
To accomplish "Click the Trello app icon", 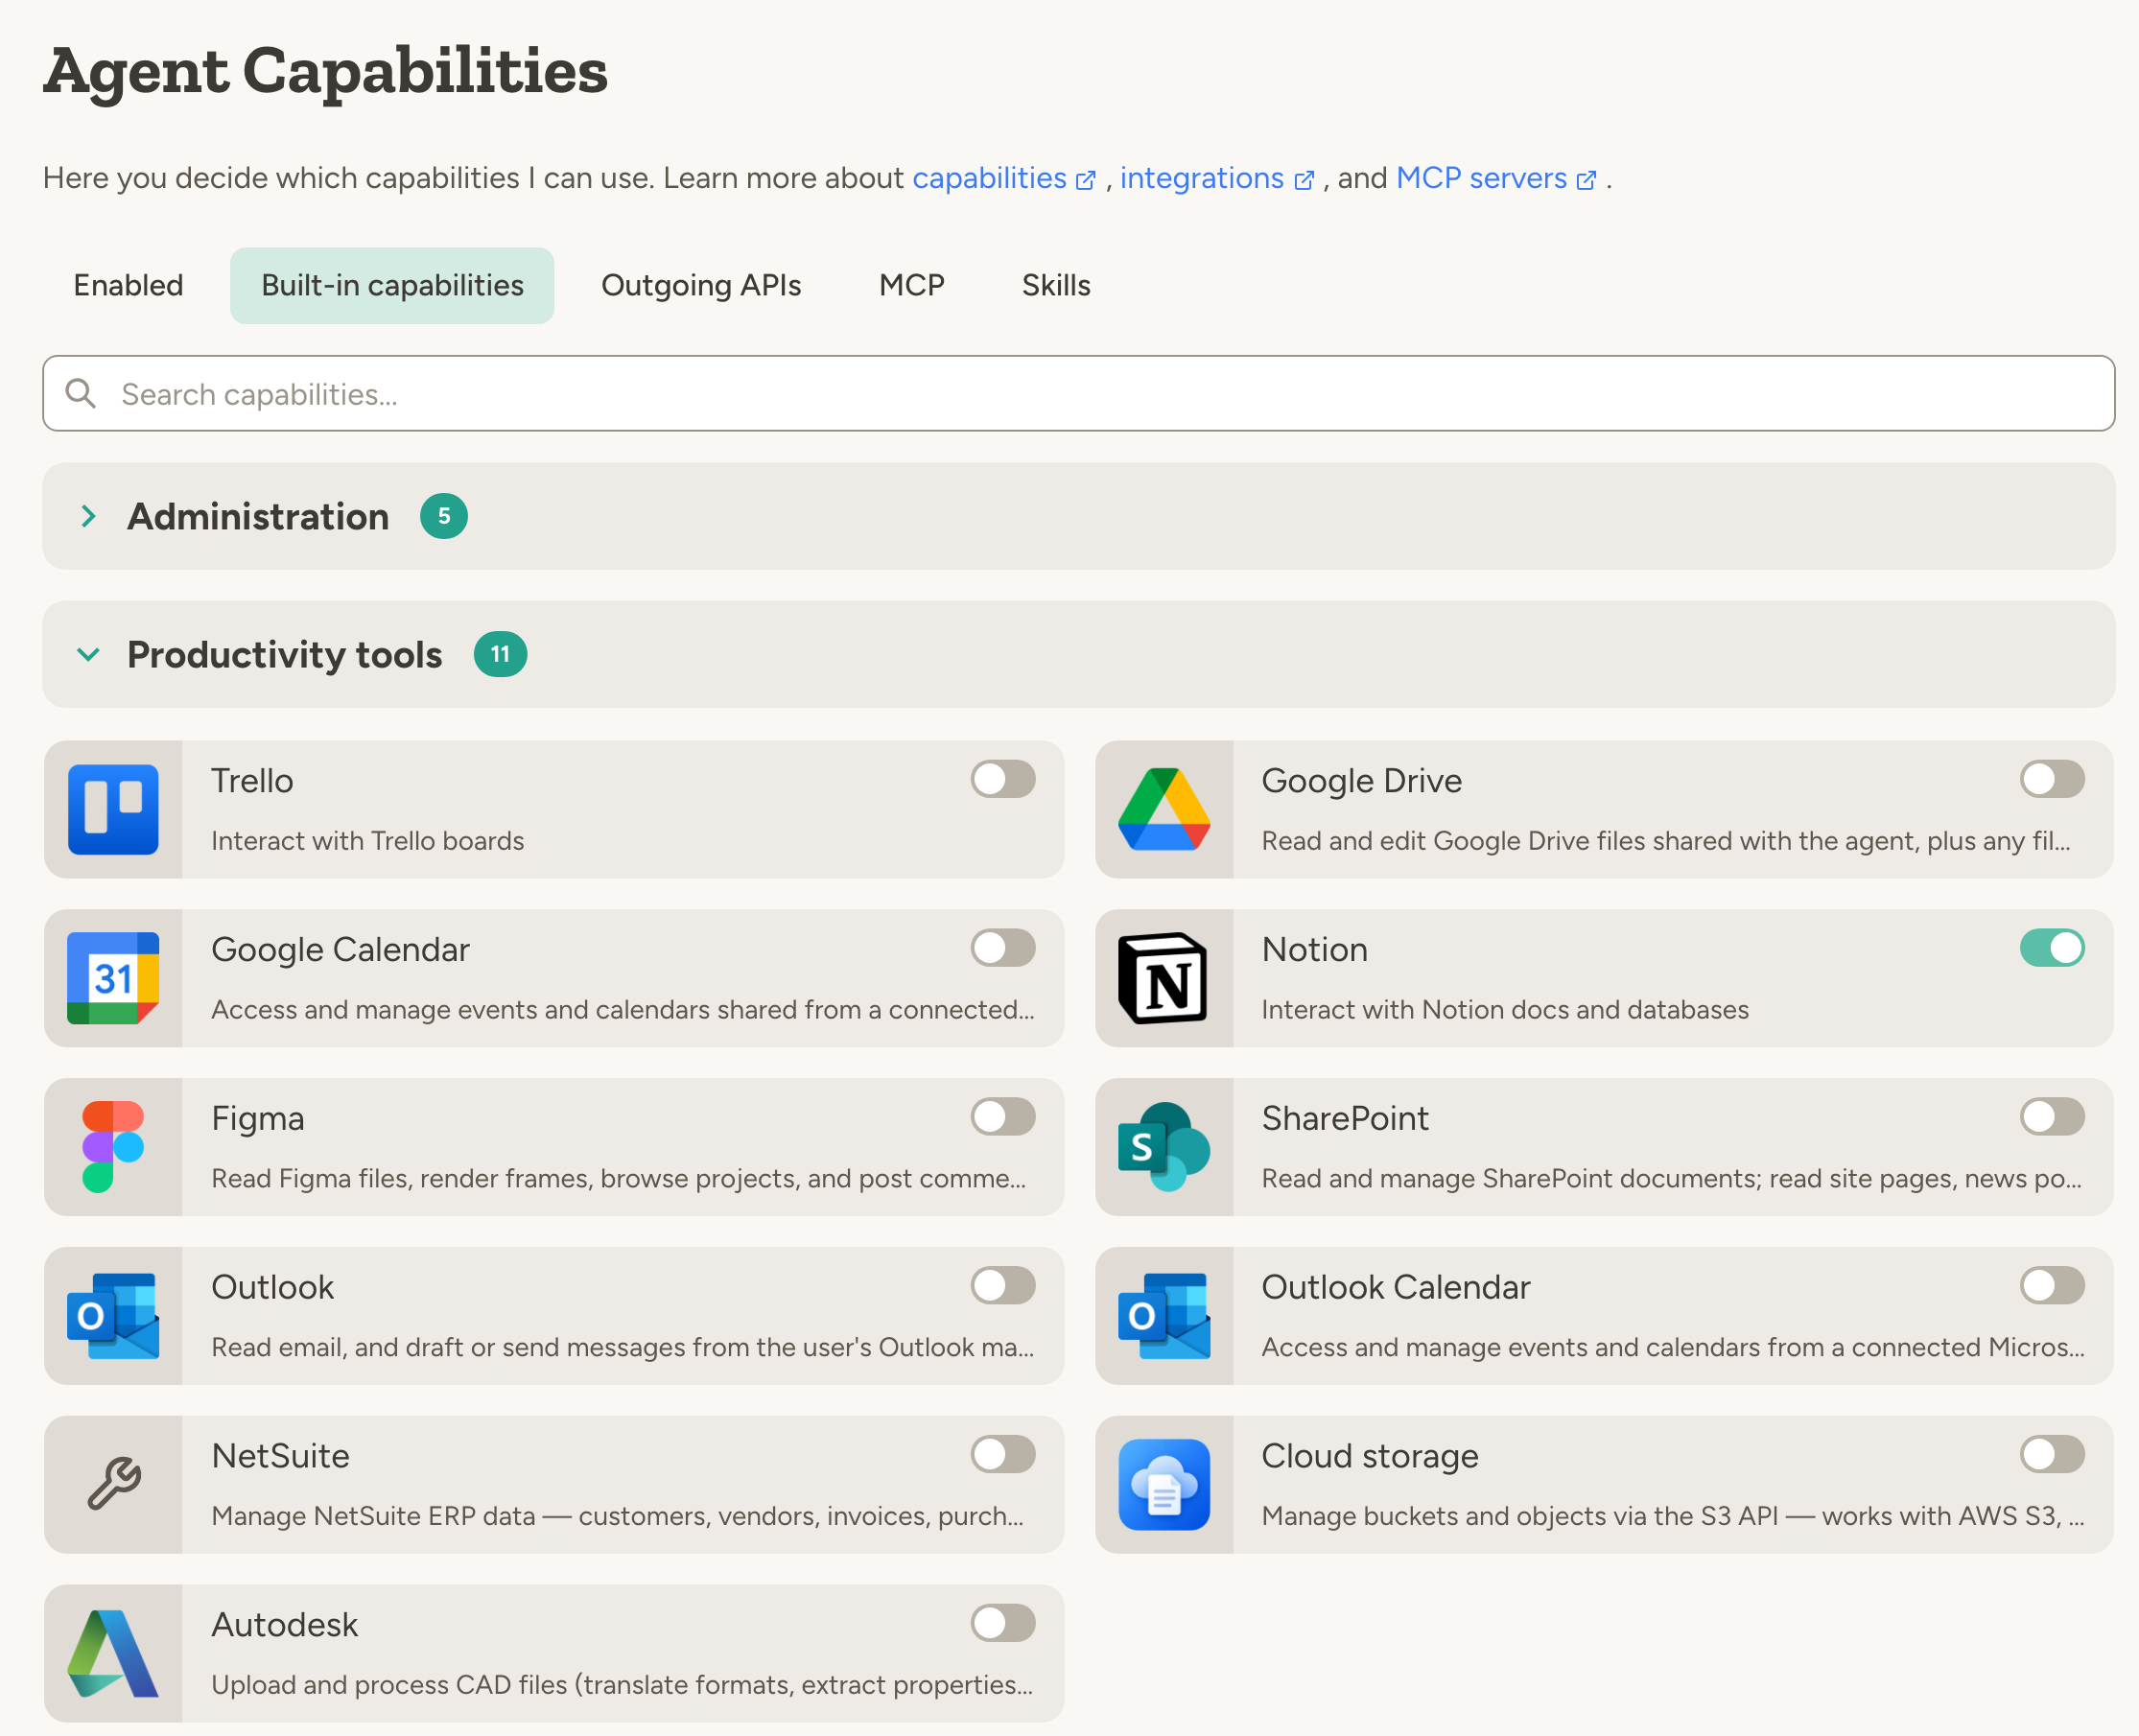I will pyautogui.click(x=113, y=809).
